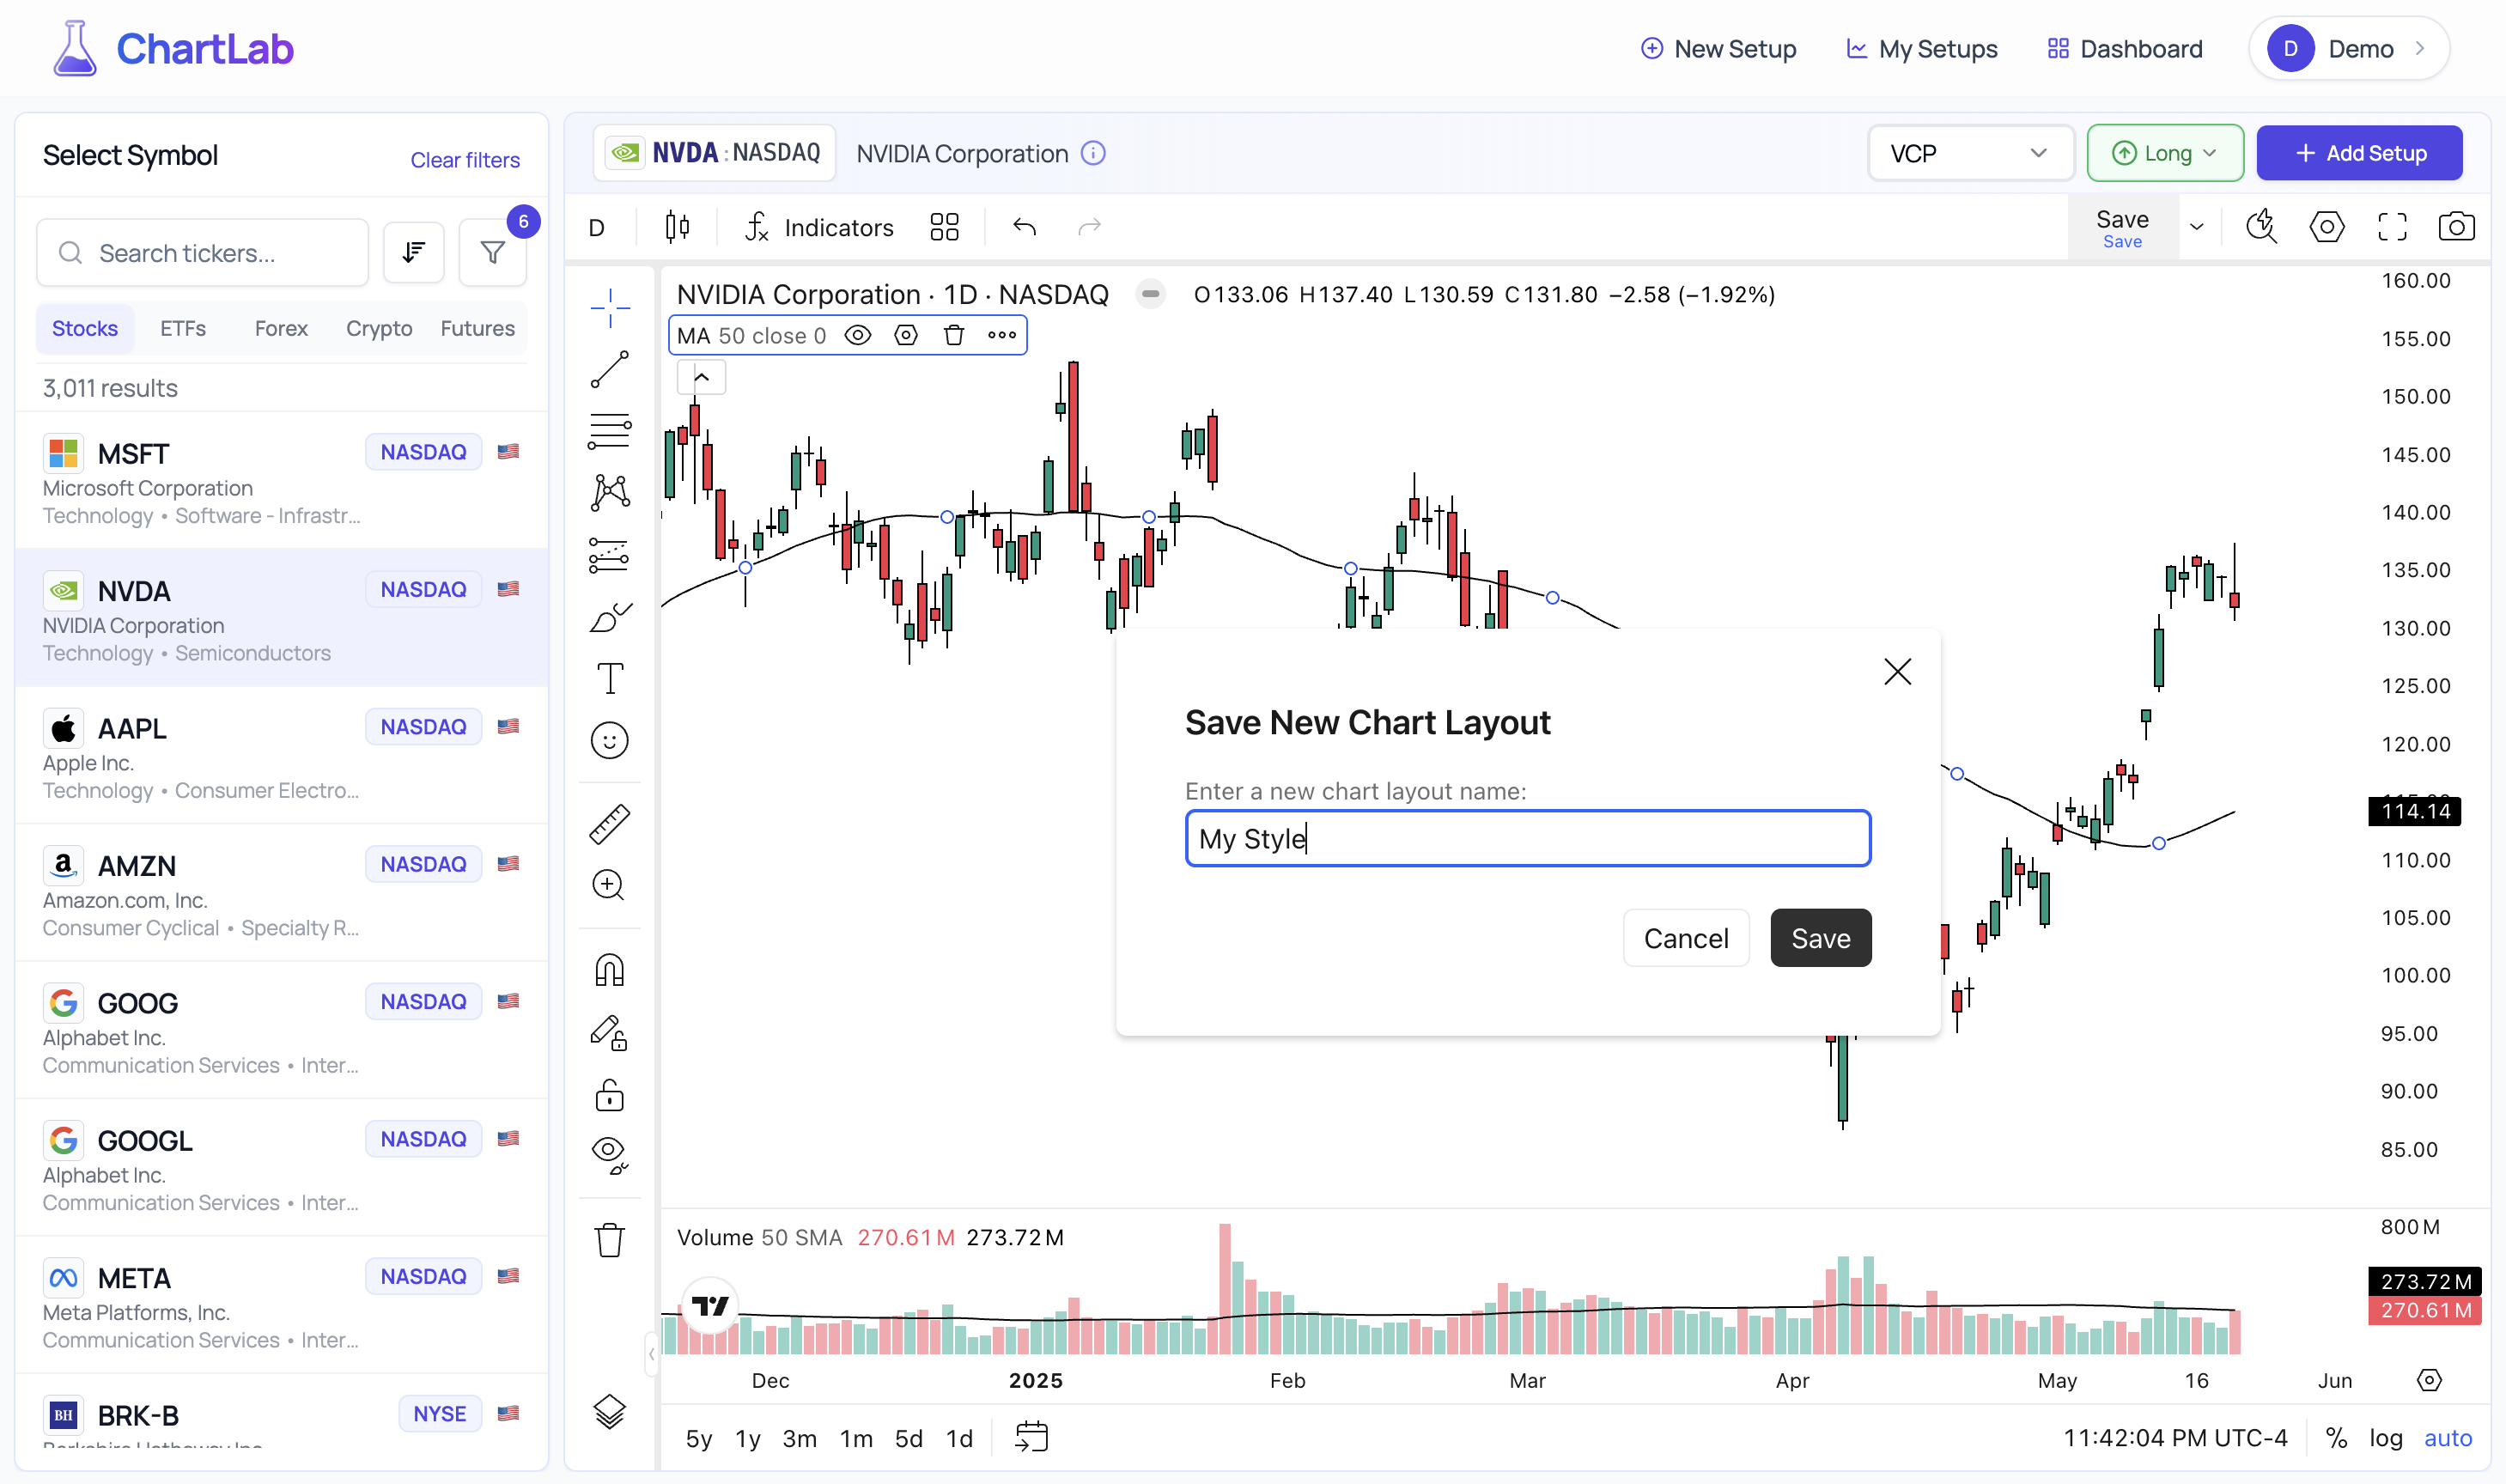Open the quick search lightning icon
The height and width of the screenshot is (1484, 2506).
click(x=2260, y=227)
